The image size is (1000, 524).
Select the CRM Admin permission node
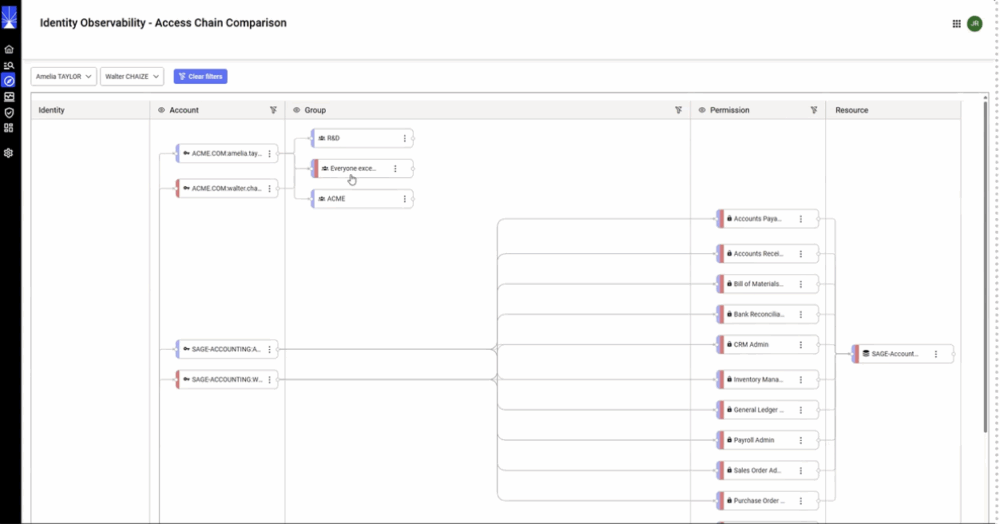click(767, 345)
